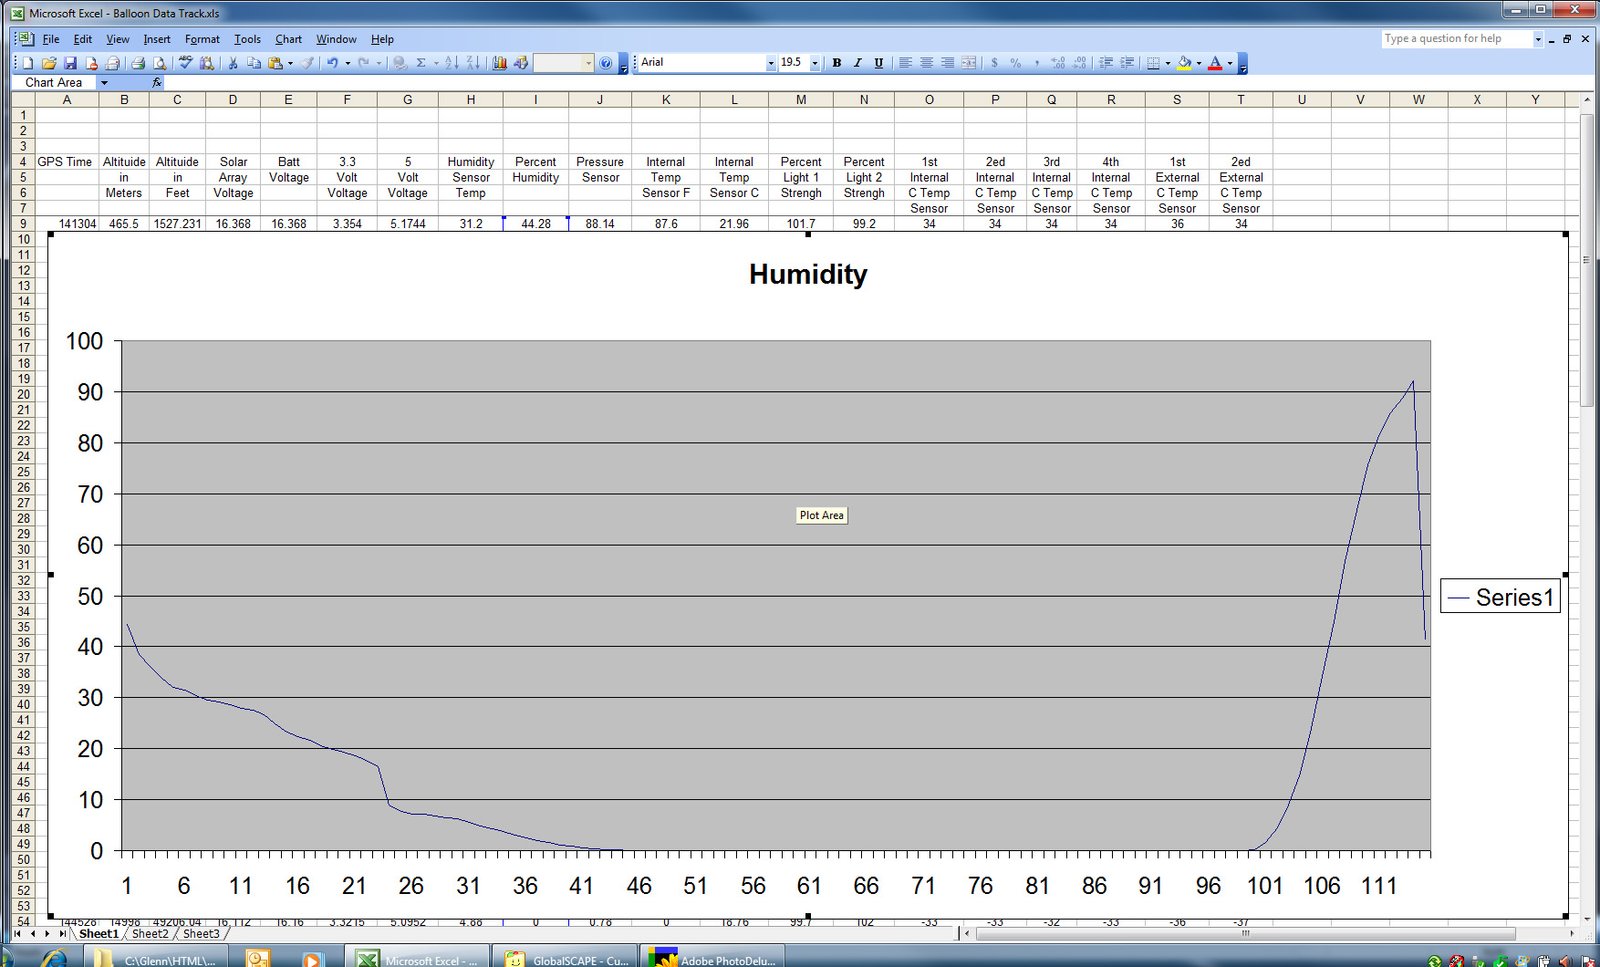Switch to the Sheet2 tab
The image size is (1600, 967).
click(150, 934)
